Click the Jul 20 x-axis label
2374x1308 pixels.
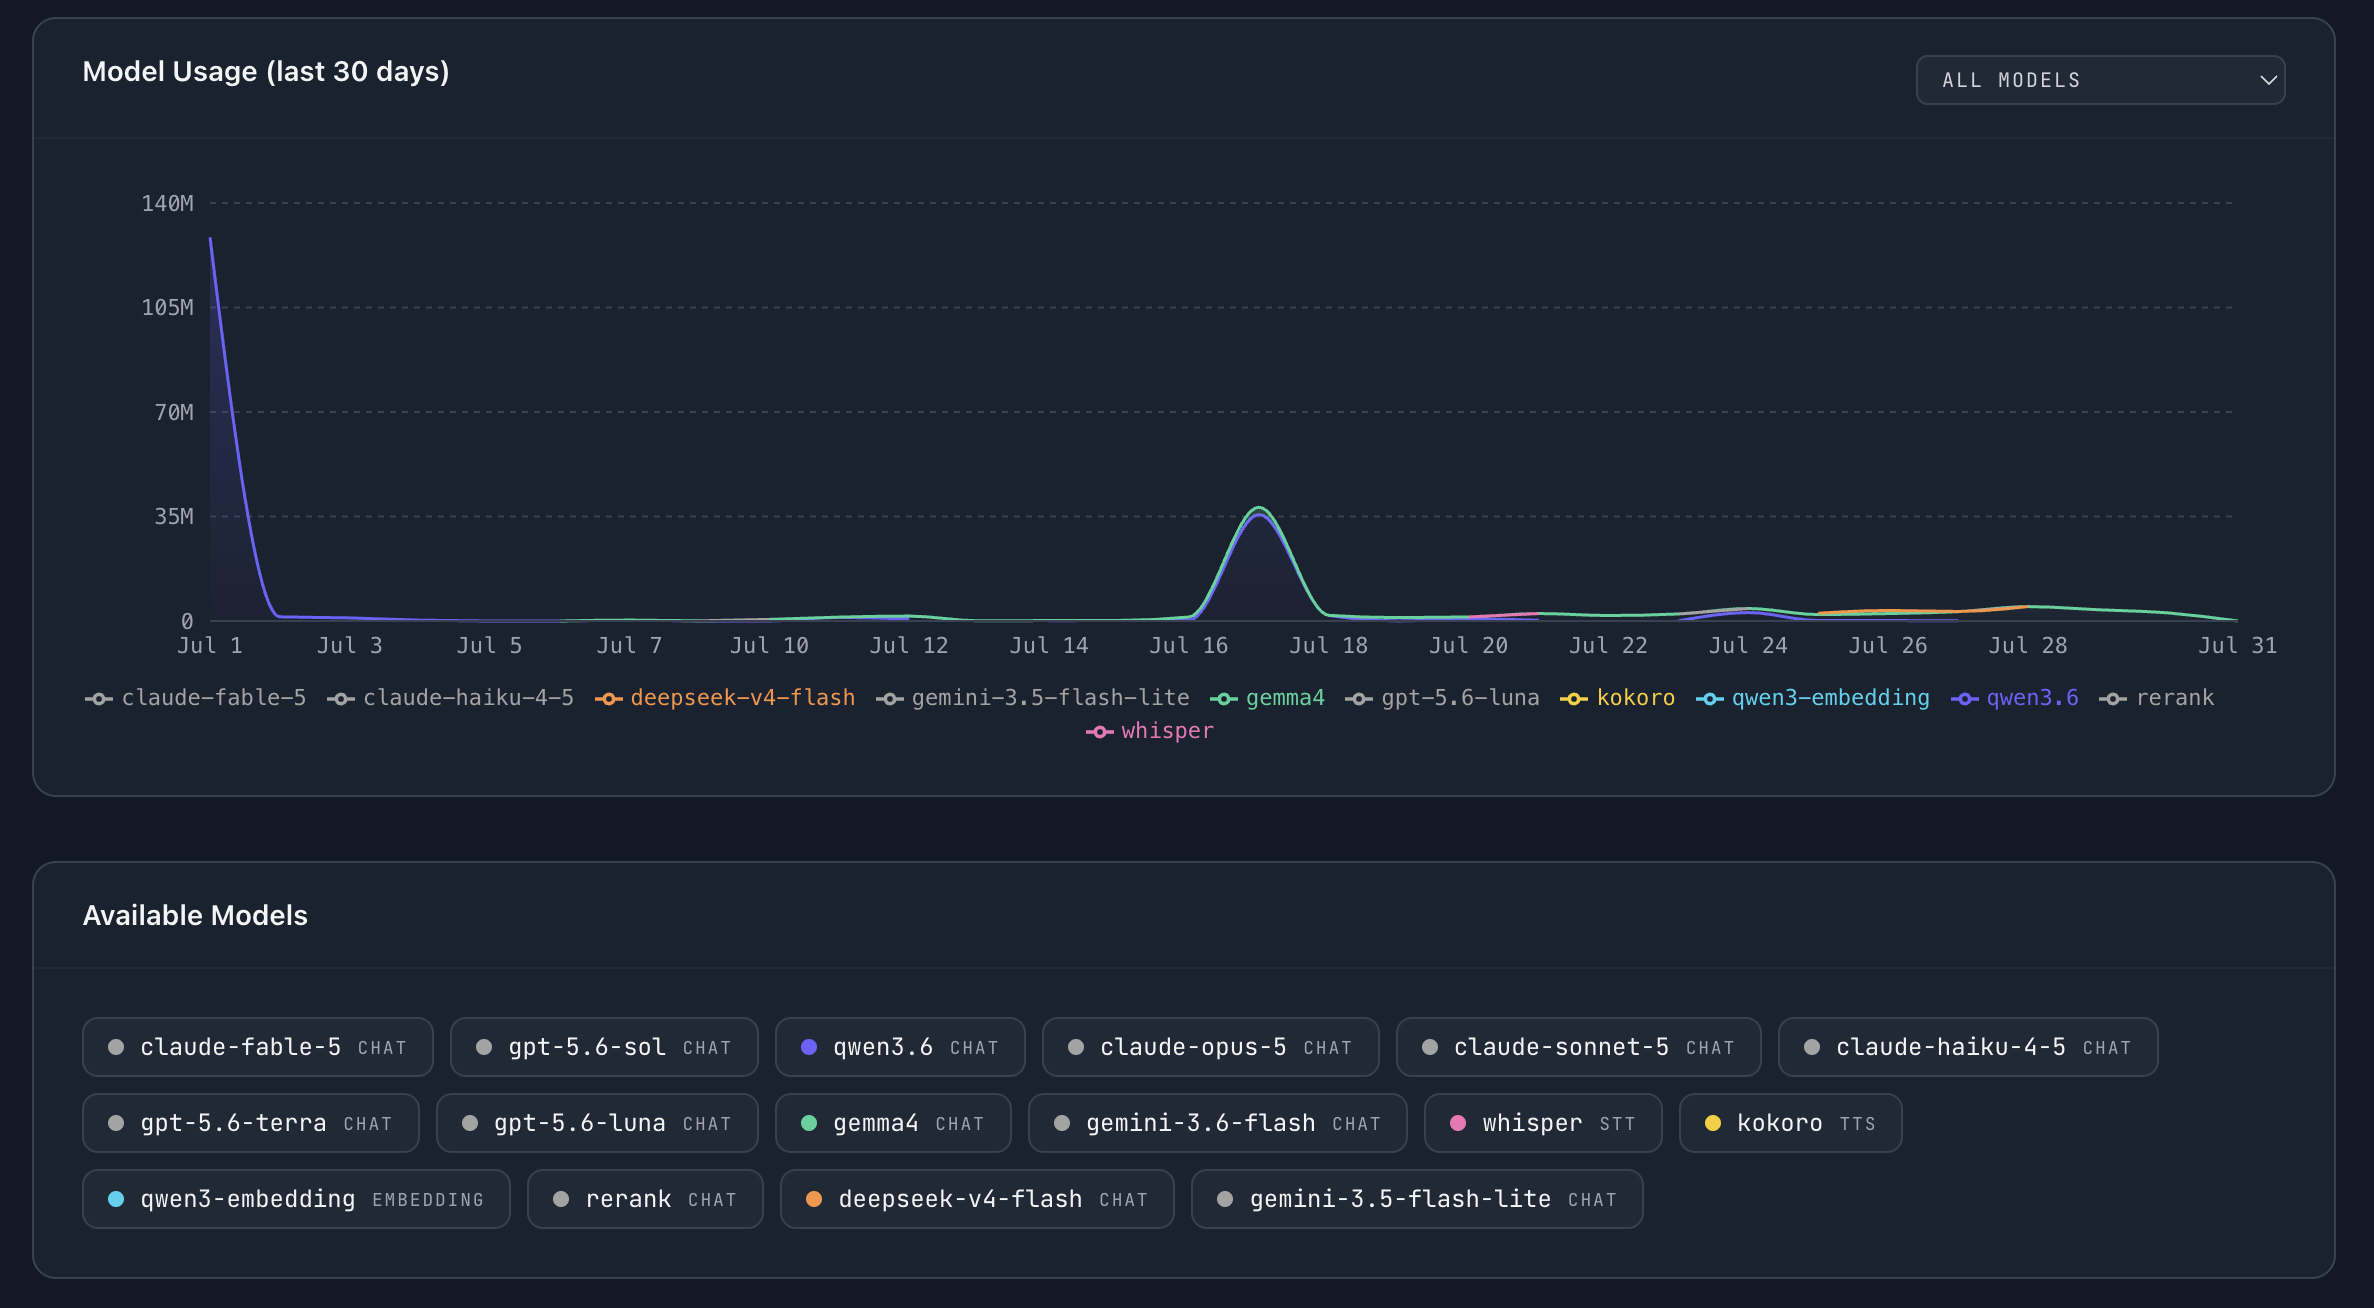tap(1468, 645)
